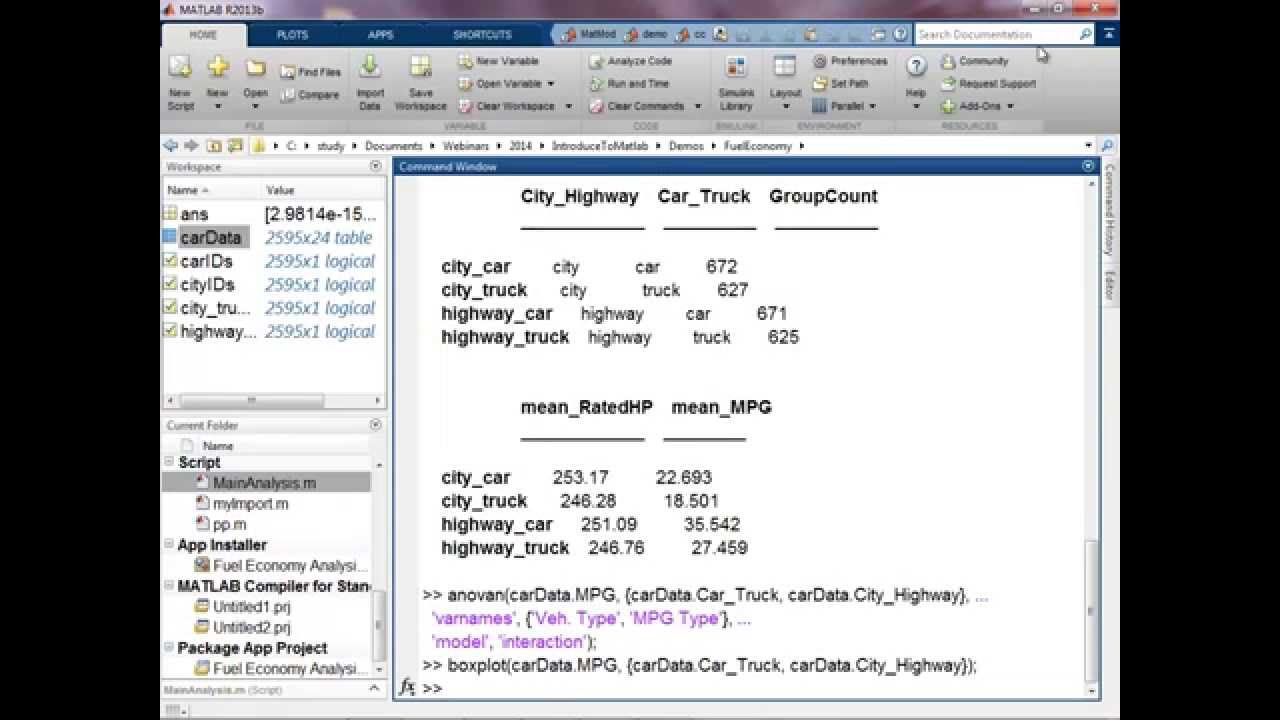Click the fx function browser icon
The width and height of the screenshot is (1280, 720).
(x=407, y=688)
